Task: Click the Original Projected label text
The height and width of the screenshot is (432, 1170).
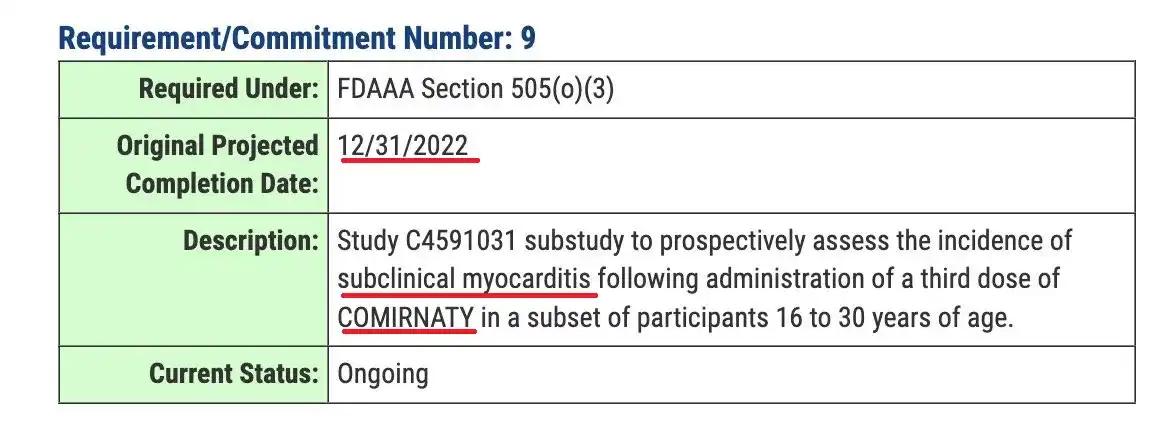Action: click(x=217, y=146)
